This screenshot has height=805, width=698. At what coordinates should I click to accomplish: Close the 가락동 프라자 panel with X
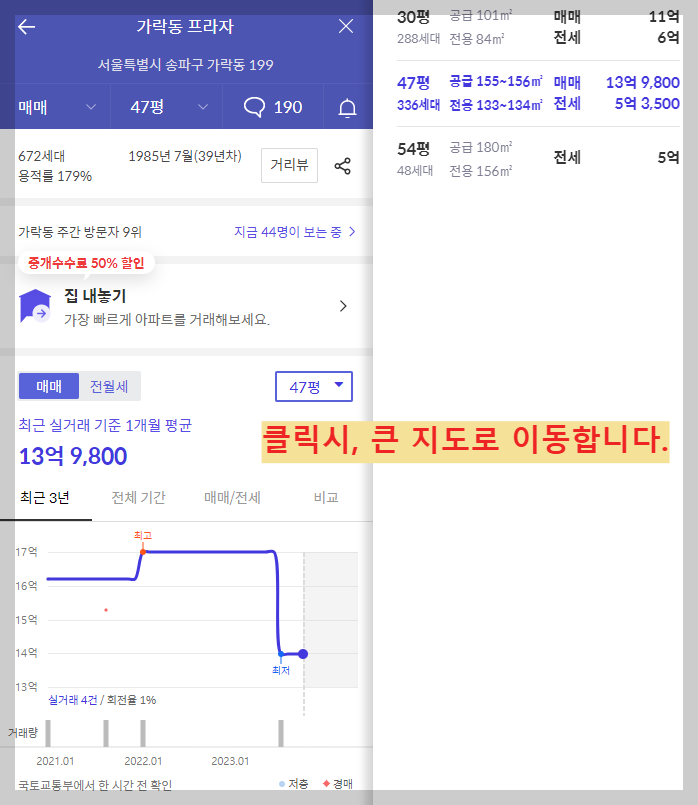coord(346,26)
